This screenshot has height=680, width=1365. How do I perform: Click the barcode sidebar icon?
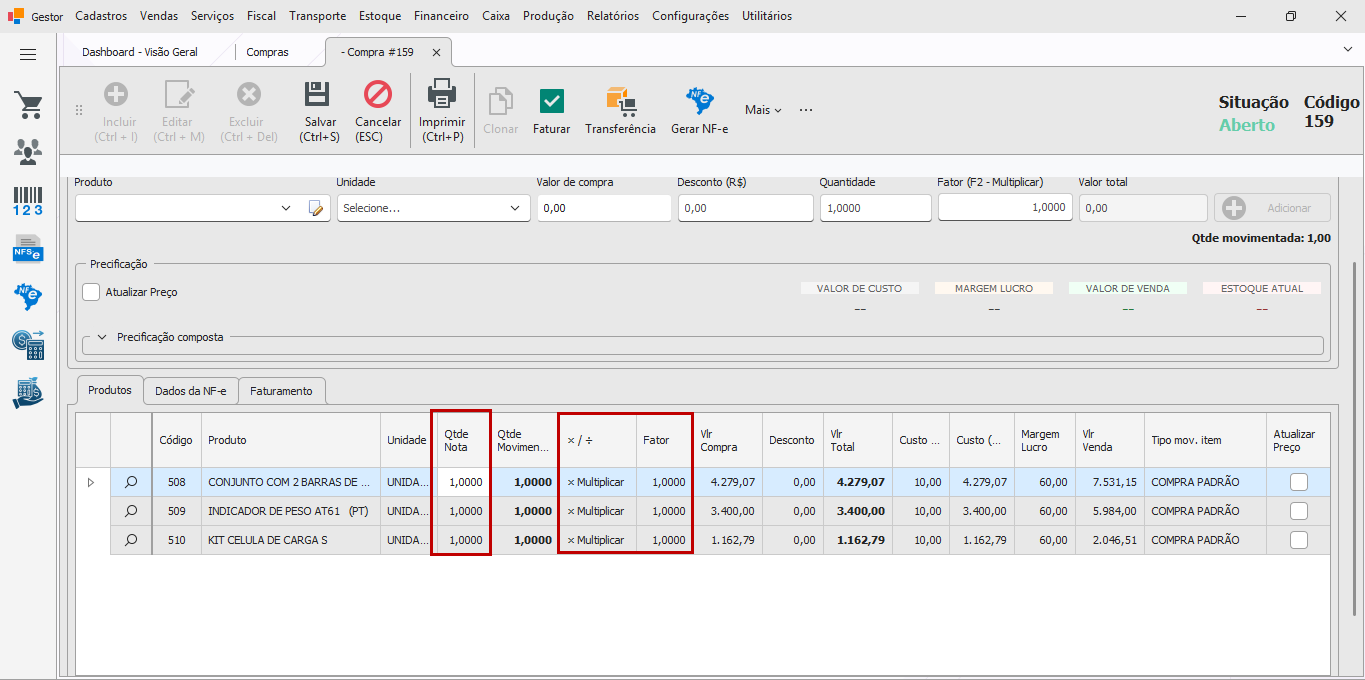(x=28, y=201)
